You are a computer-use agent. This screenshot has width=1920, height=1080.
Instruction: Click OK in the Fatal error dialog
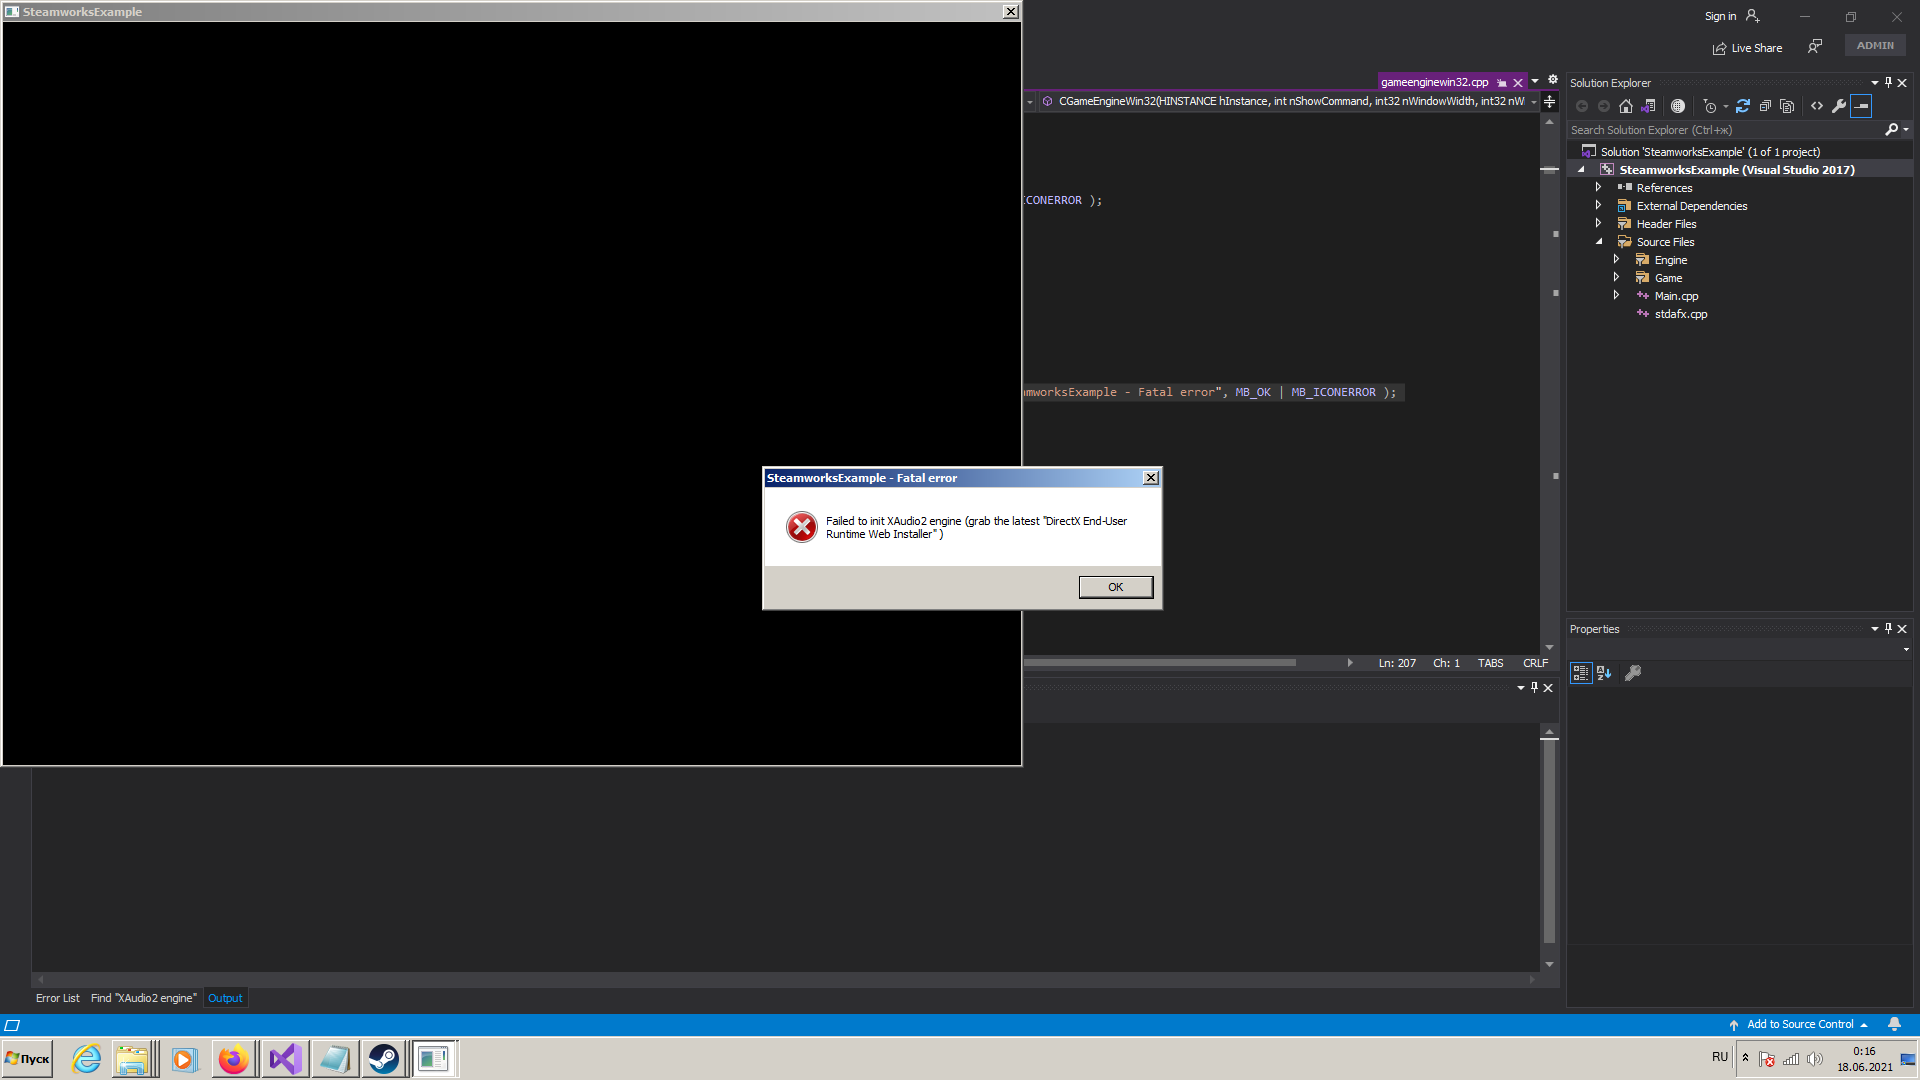coord(1115,587)
